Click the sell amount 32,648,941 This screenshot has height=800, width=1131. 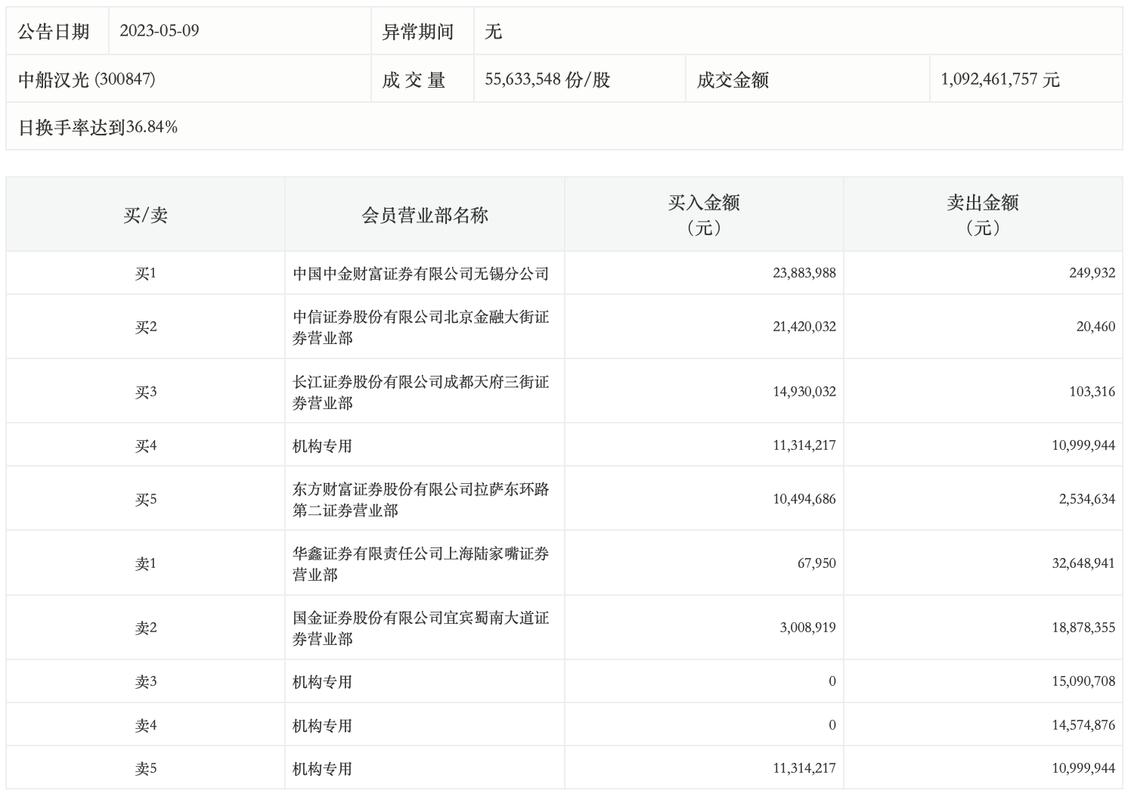[x=1076, y=564]
